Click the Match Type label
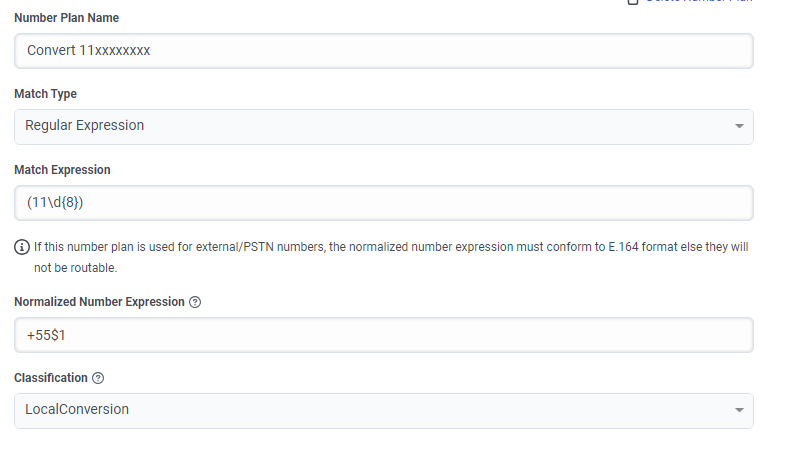806x458 pixels. (45, 94)
